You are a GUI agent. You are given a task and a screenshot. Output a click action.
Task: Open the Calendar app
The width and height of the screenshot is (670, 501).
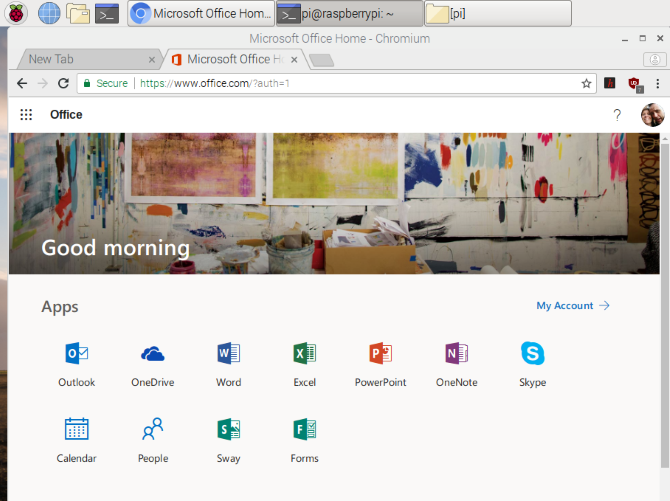point(76,430)
